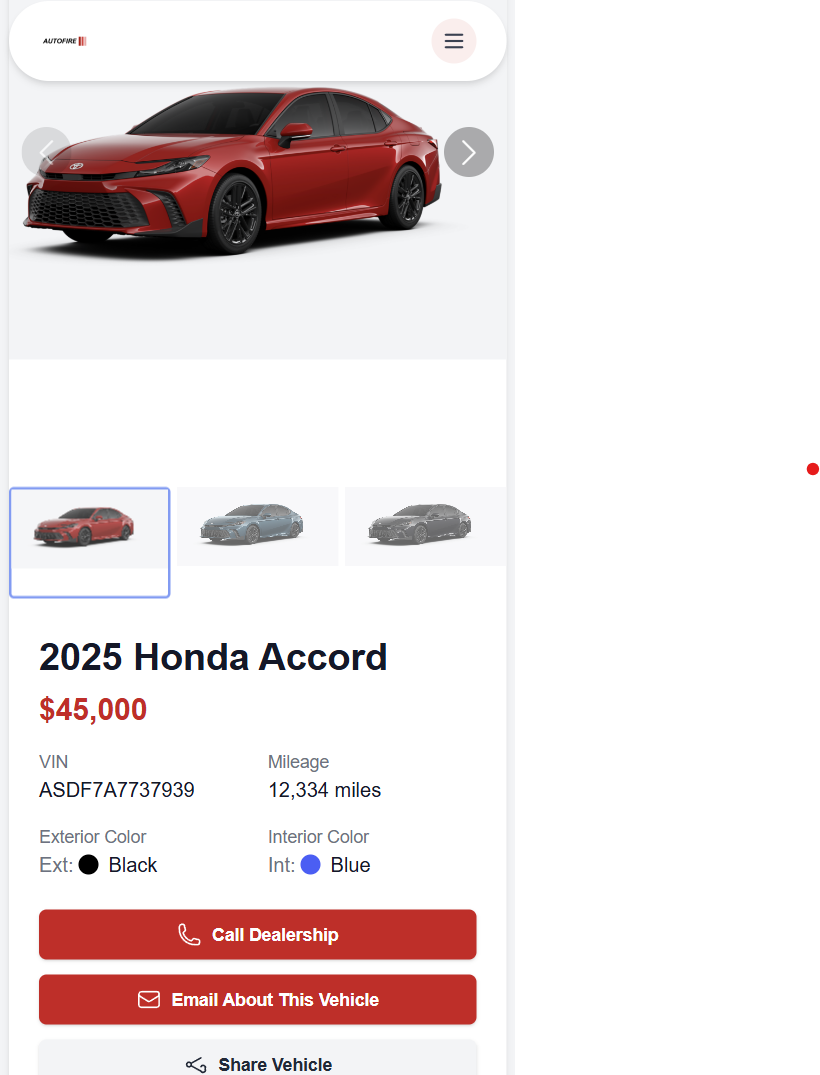Click the VIN number ASDF7A7737939
The width and height of the screenshot is (820, 1075).
coord(117,790)
